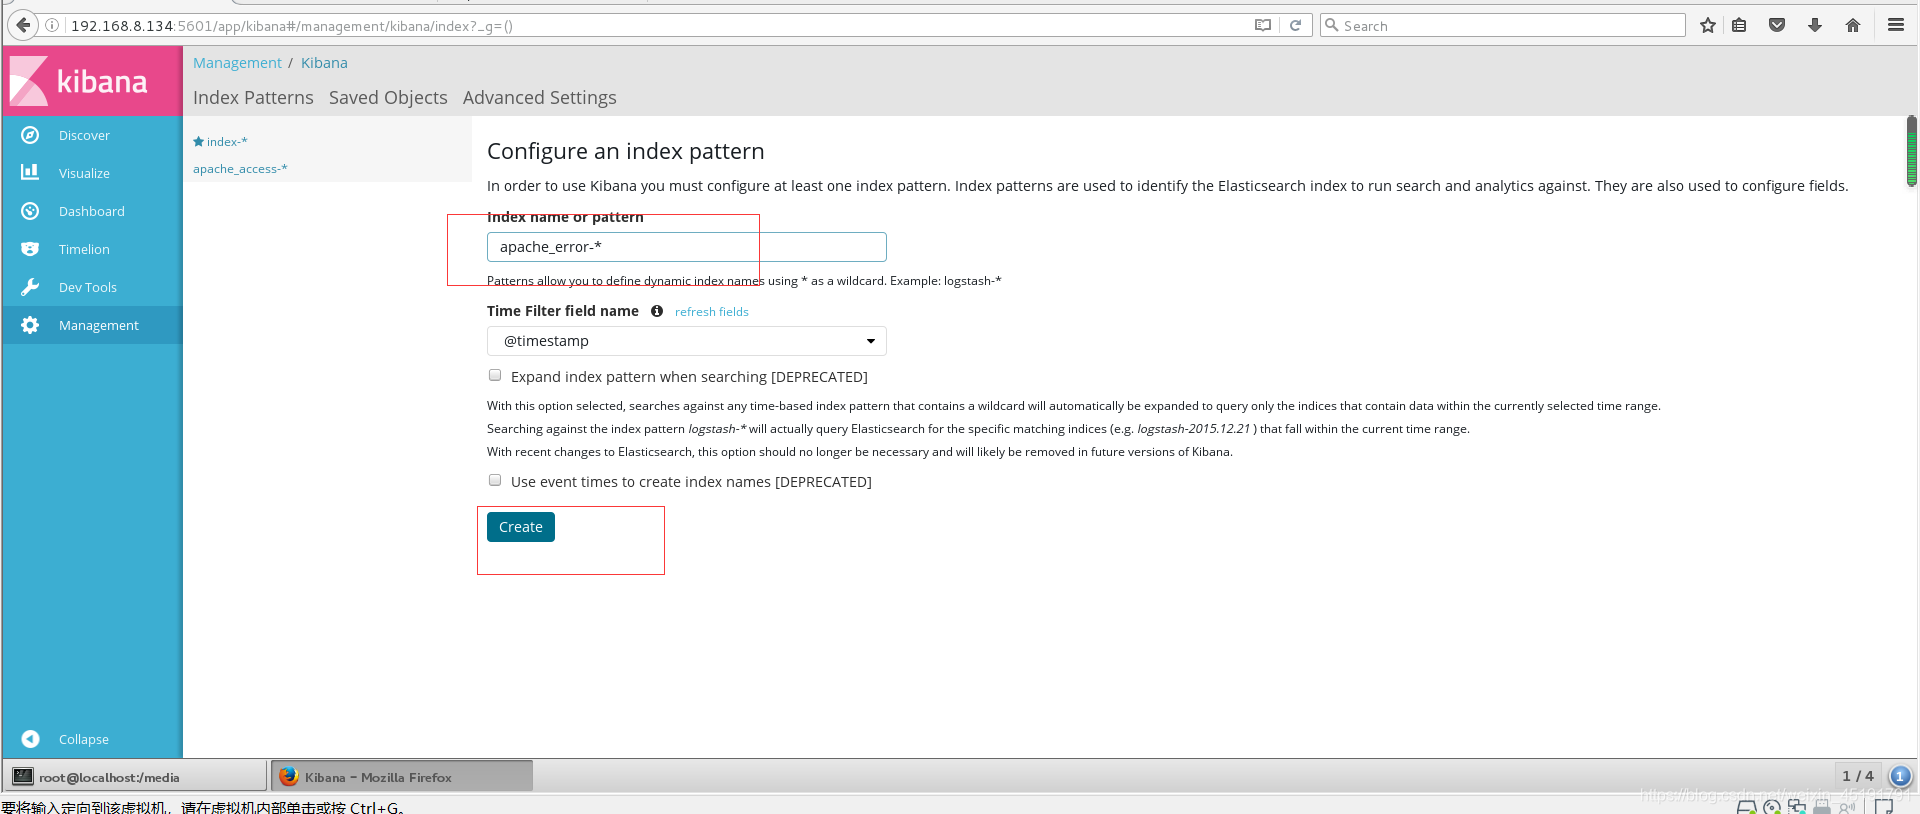Switch to the Saved Objects tab

point(388,97)
